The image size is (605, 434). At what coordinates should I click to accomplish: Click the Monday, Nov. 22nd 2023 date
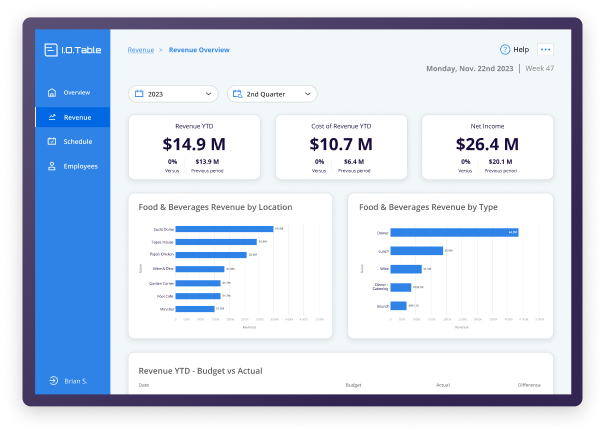coord(470,69)
